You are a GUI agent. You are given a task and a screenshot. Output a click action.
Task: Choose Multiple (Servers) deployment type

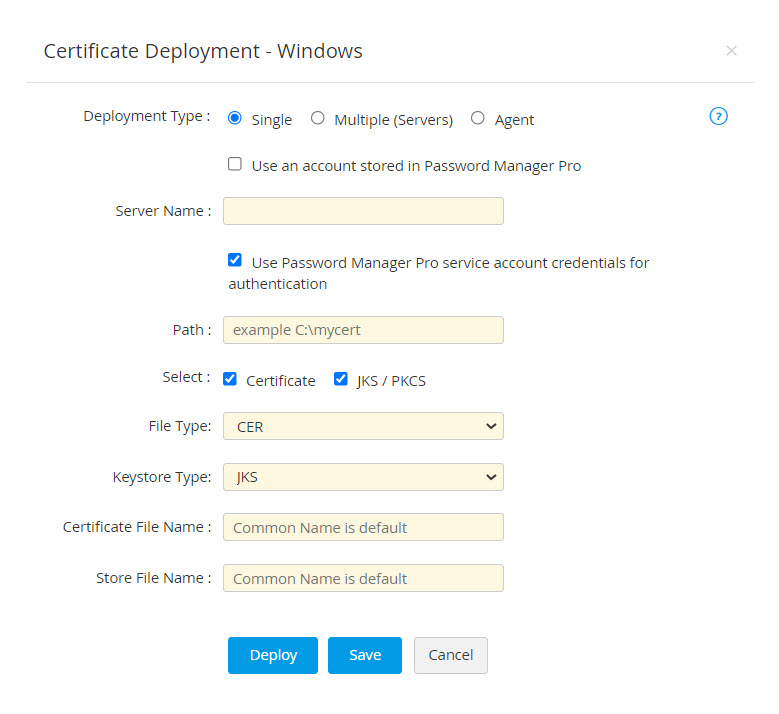click(318, 118)
